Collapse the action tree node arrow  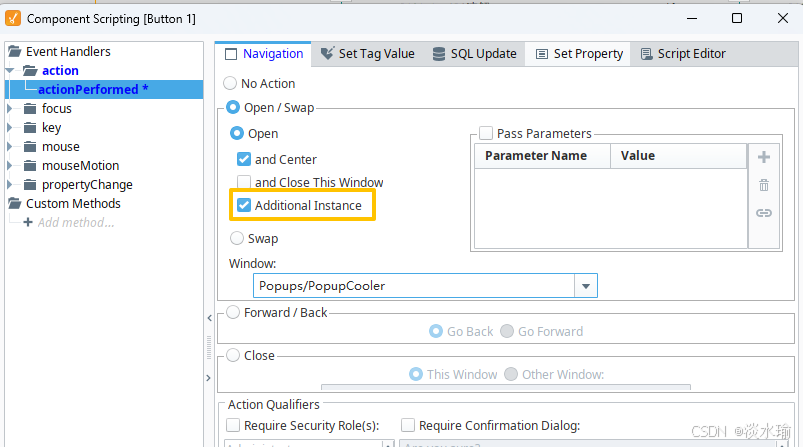[x=10, y=70]
